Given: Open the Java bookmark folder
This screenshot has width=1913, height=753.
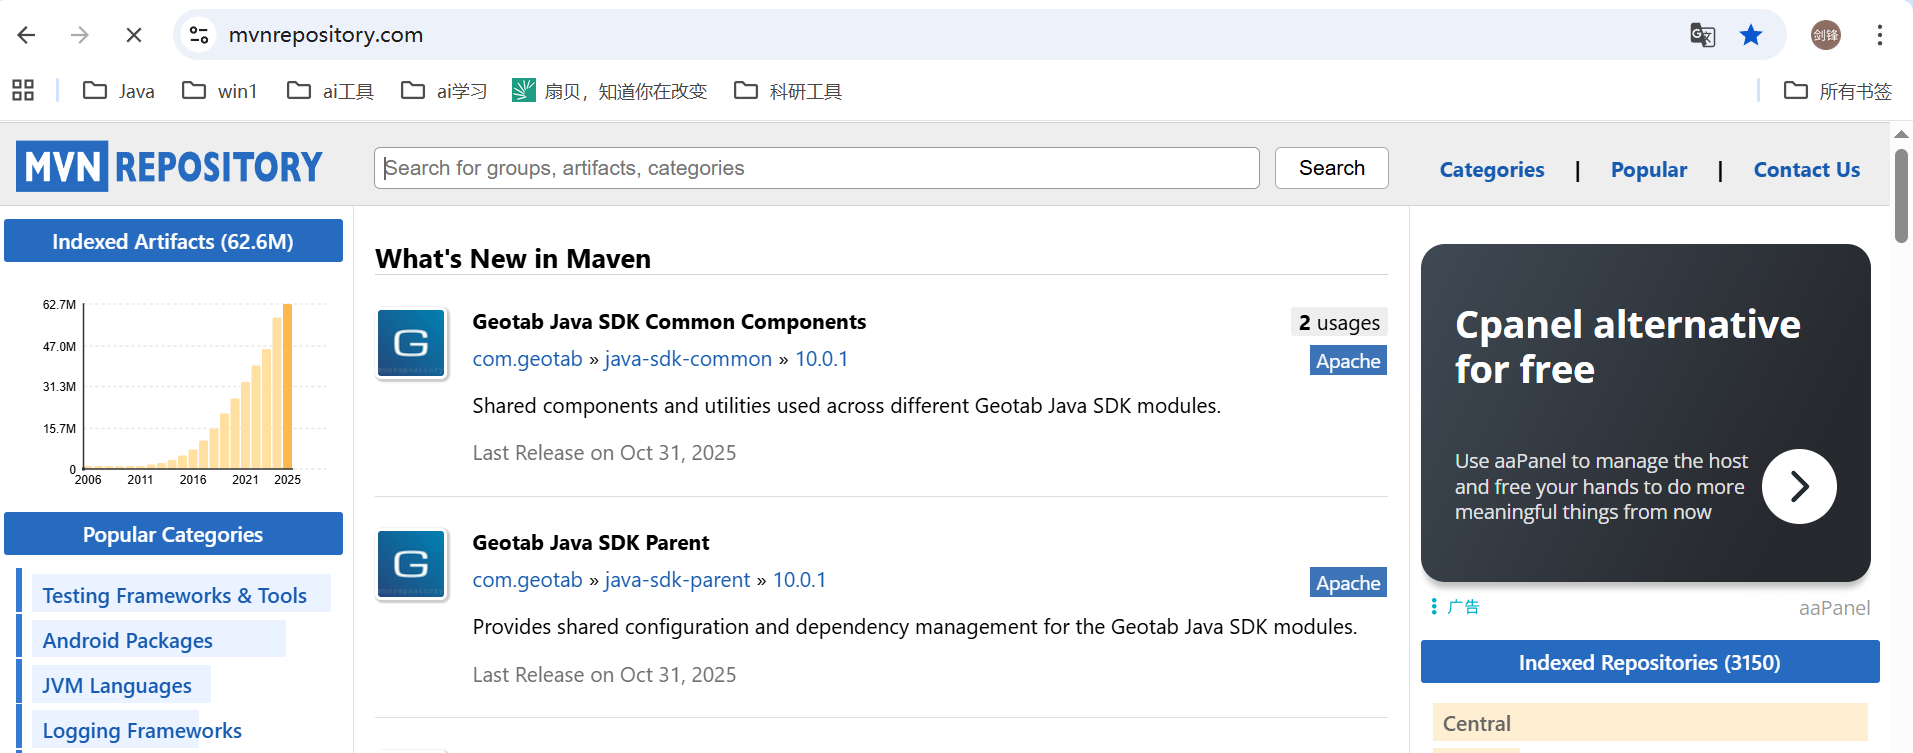Looking at the screenshot, I should pos(119,91).
